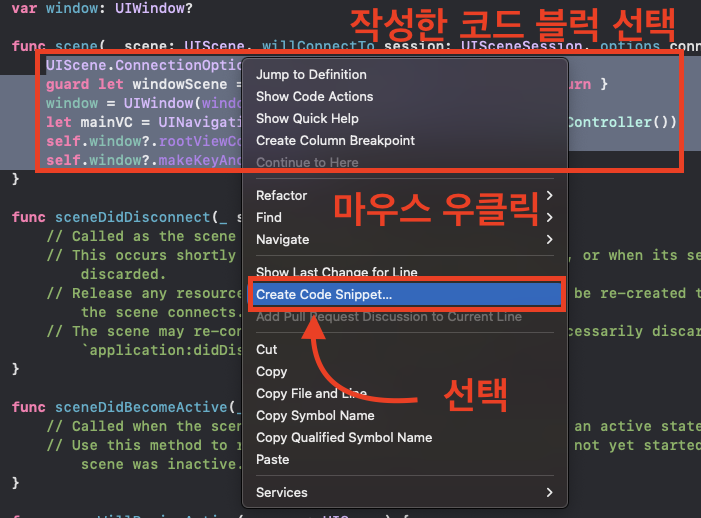701x518 pixels.
Task: Click 'window = UIWindow(windo' code line
Action: coord(144,103)
